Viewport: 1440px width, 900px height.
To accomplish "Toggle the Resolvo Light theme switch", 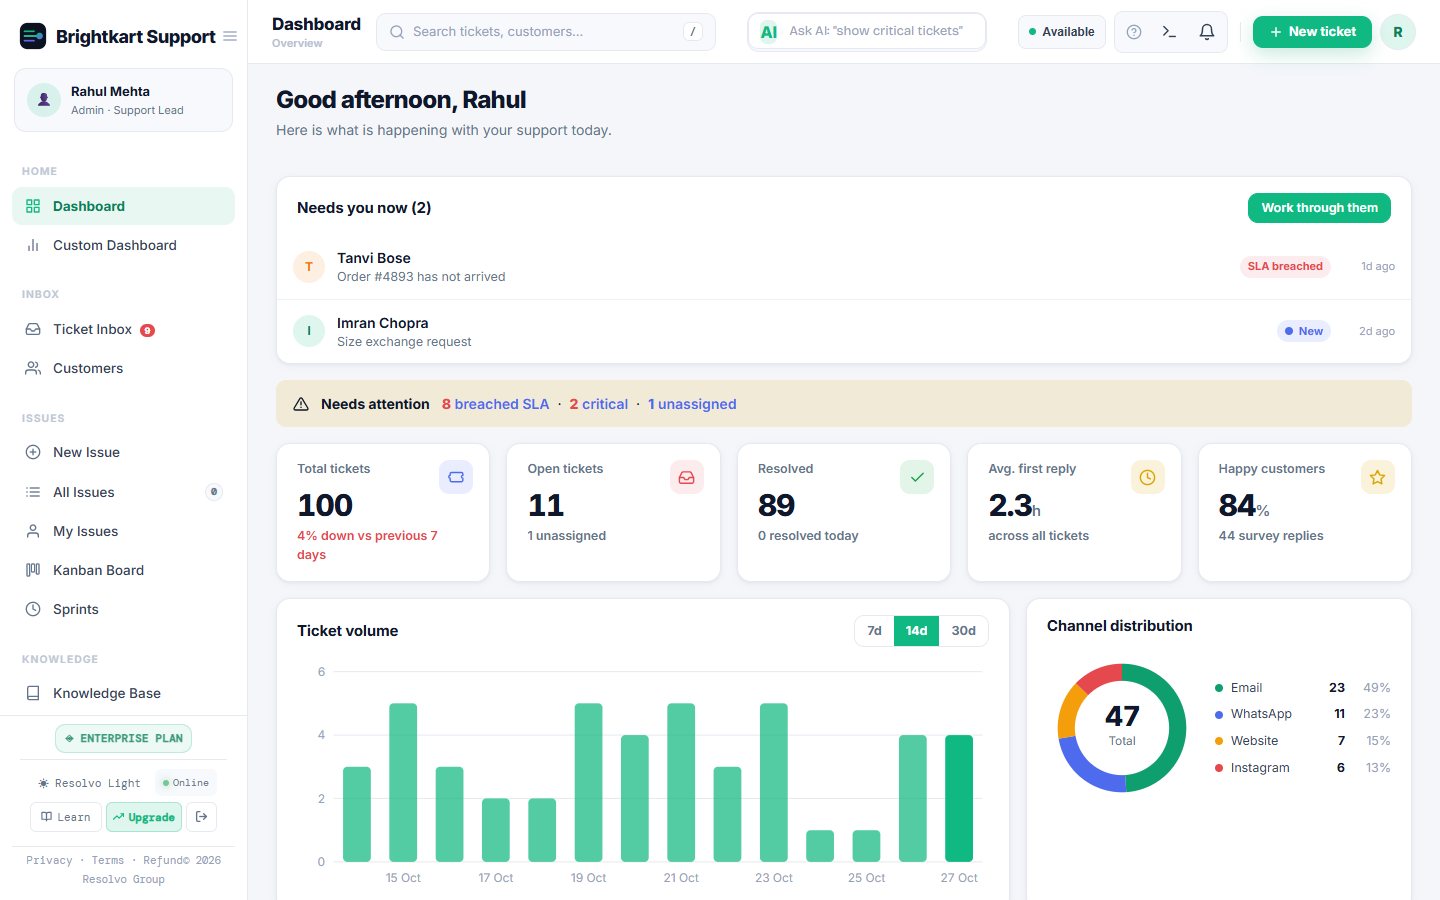I will [x=89, y=783].
